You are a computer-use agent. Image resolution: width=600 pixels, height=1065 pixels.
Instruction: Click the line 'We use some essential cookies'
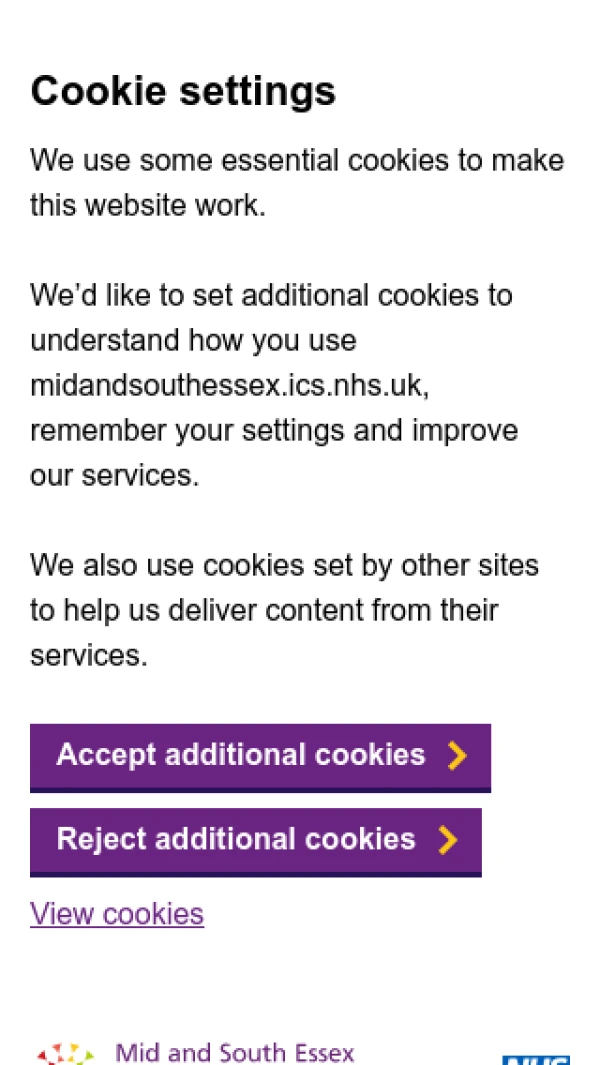pos(297,161)
